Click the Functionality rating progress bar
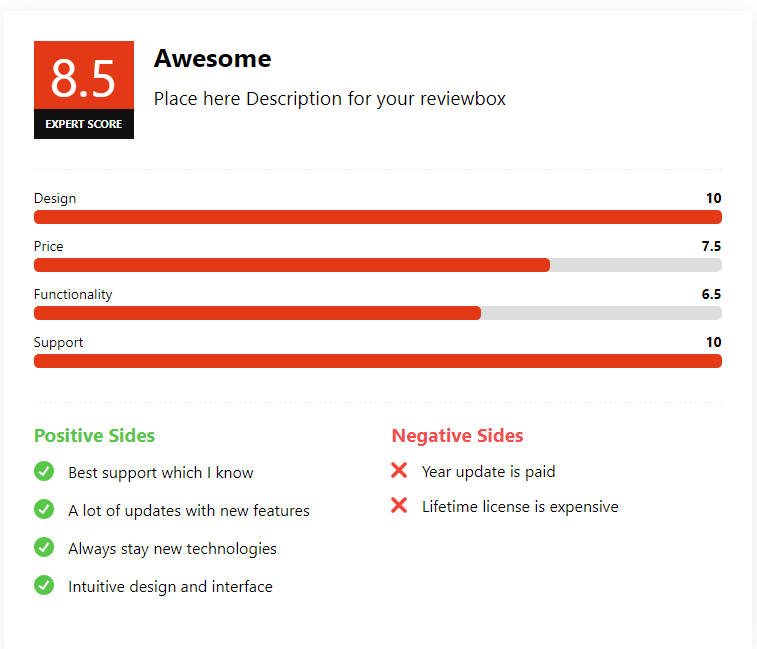The width and height of the screenshot is (757, 649). pyautogui.click(x=378, y=313)
